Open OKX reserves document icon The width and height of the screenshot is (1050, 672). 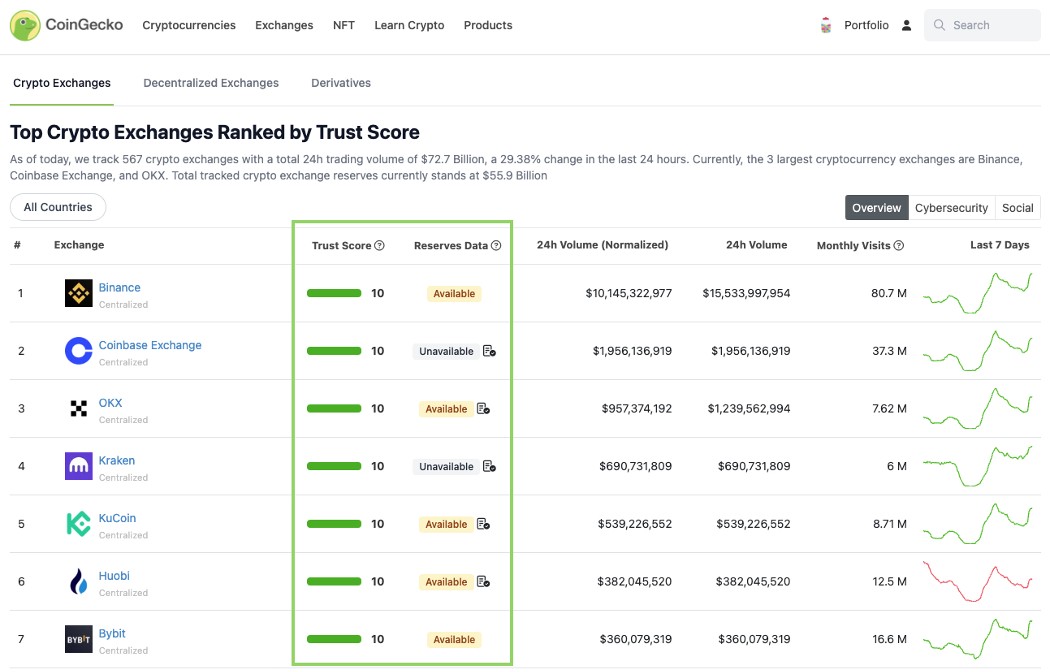coord(483,409)
